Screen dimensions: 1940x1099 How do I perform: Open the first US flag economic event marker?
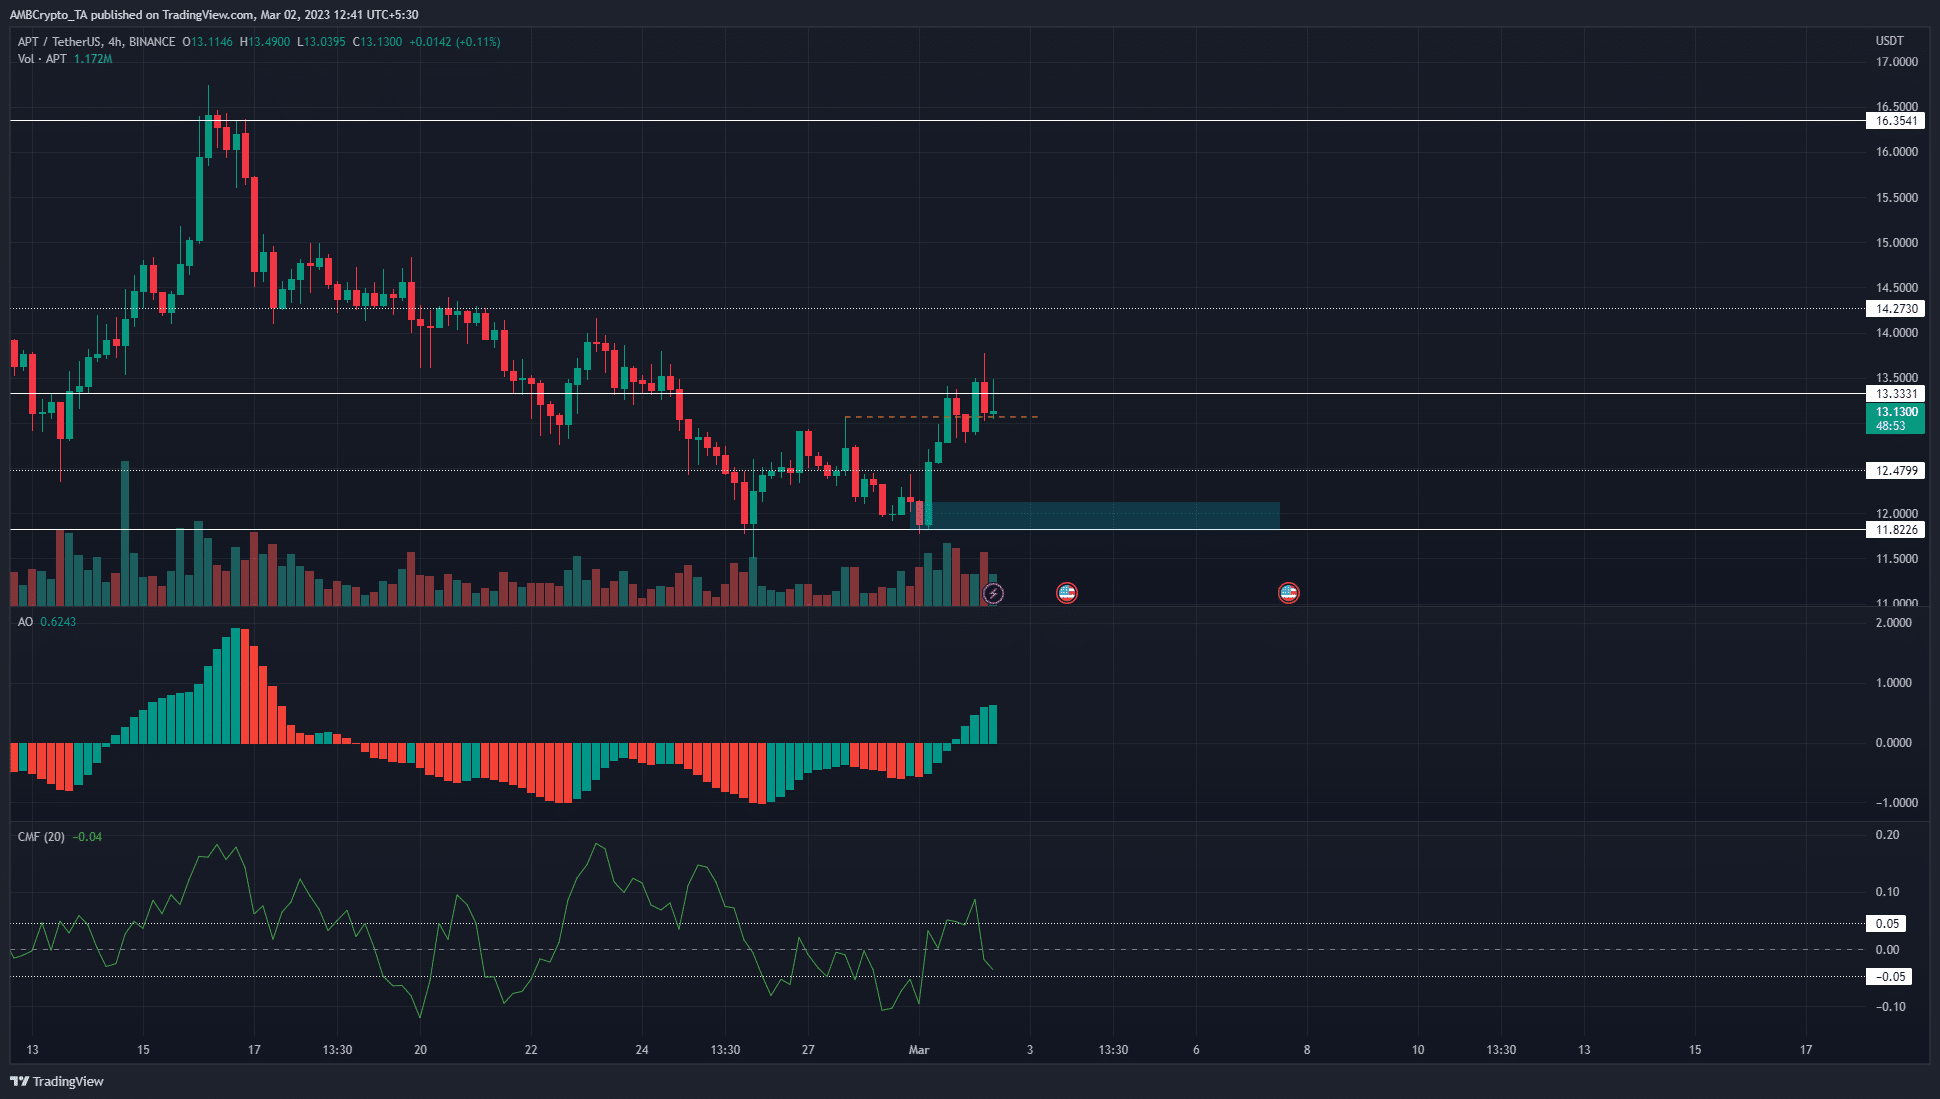tap(1066, 593)
